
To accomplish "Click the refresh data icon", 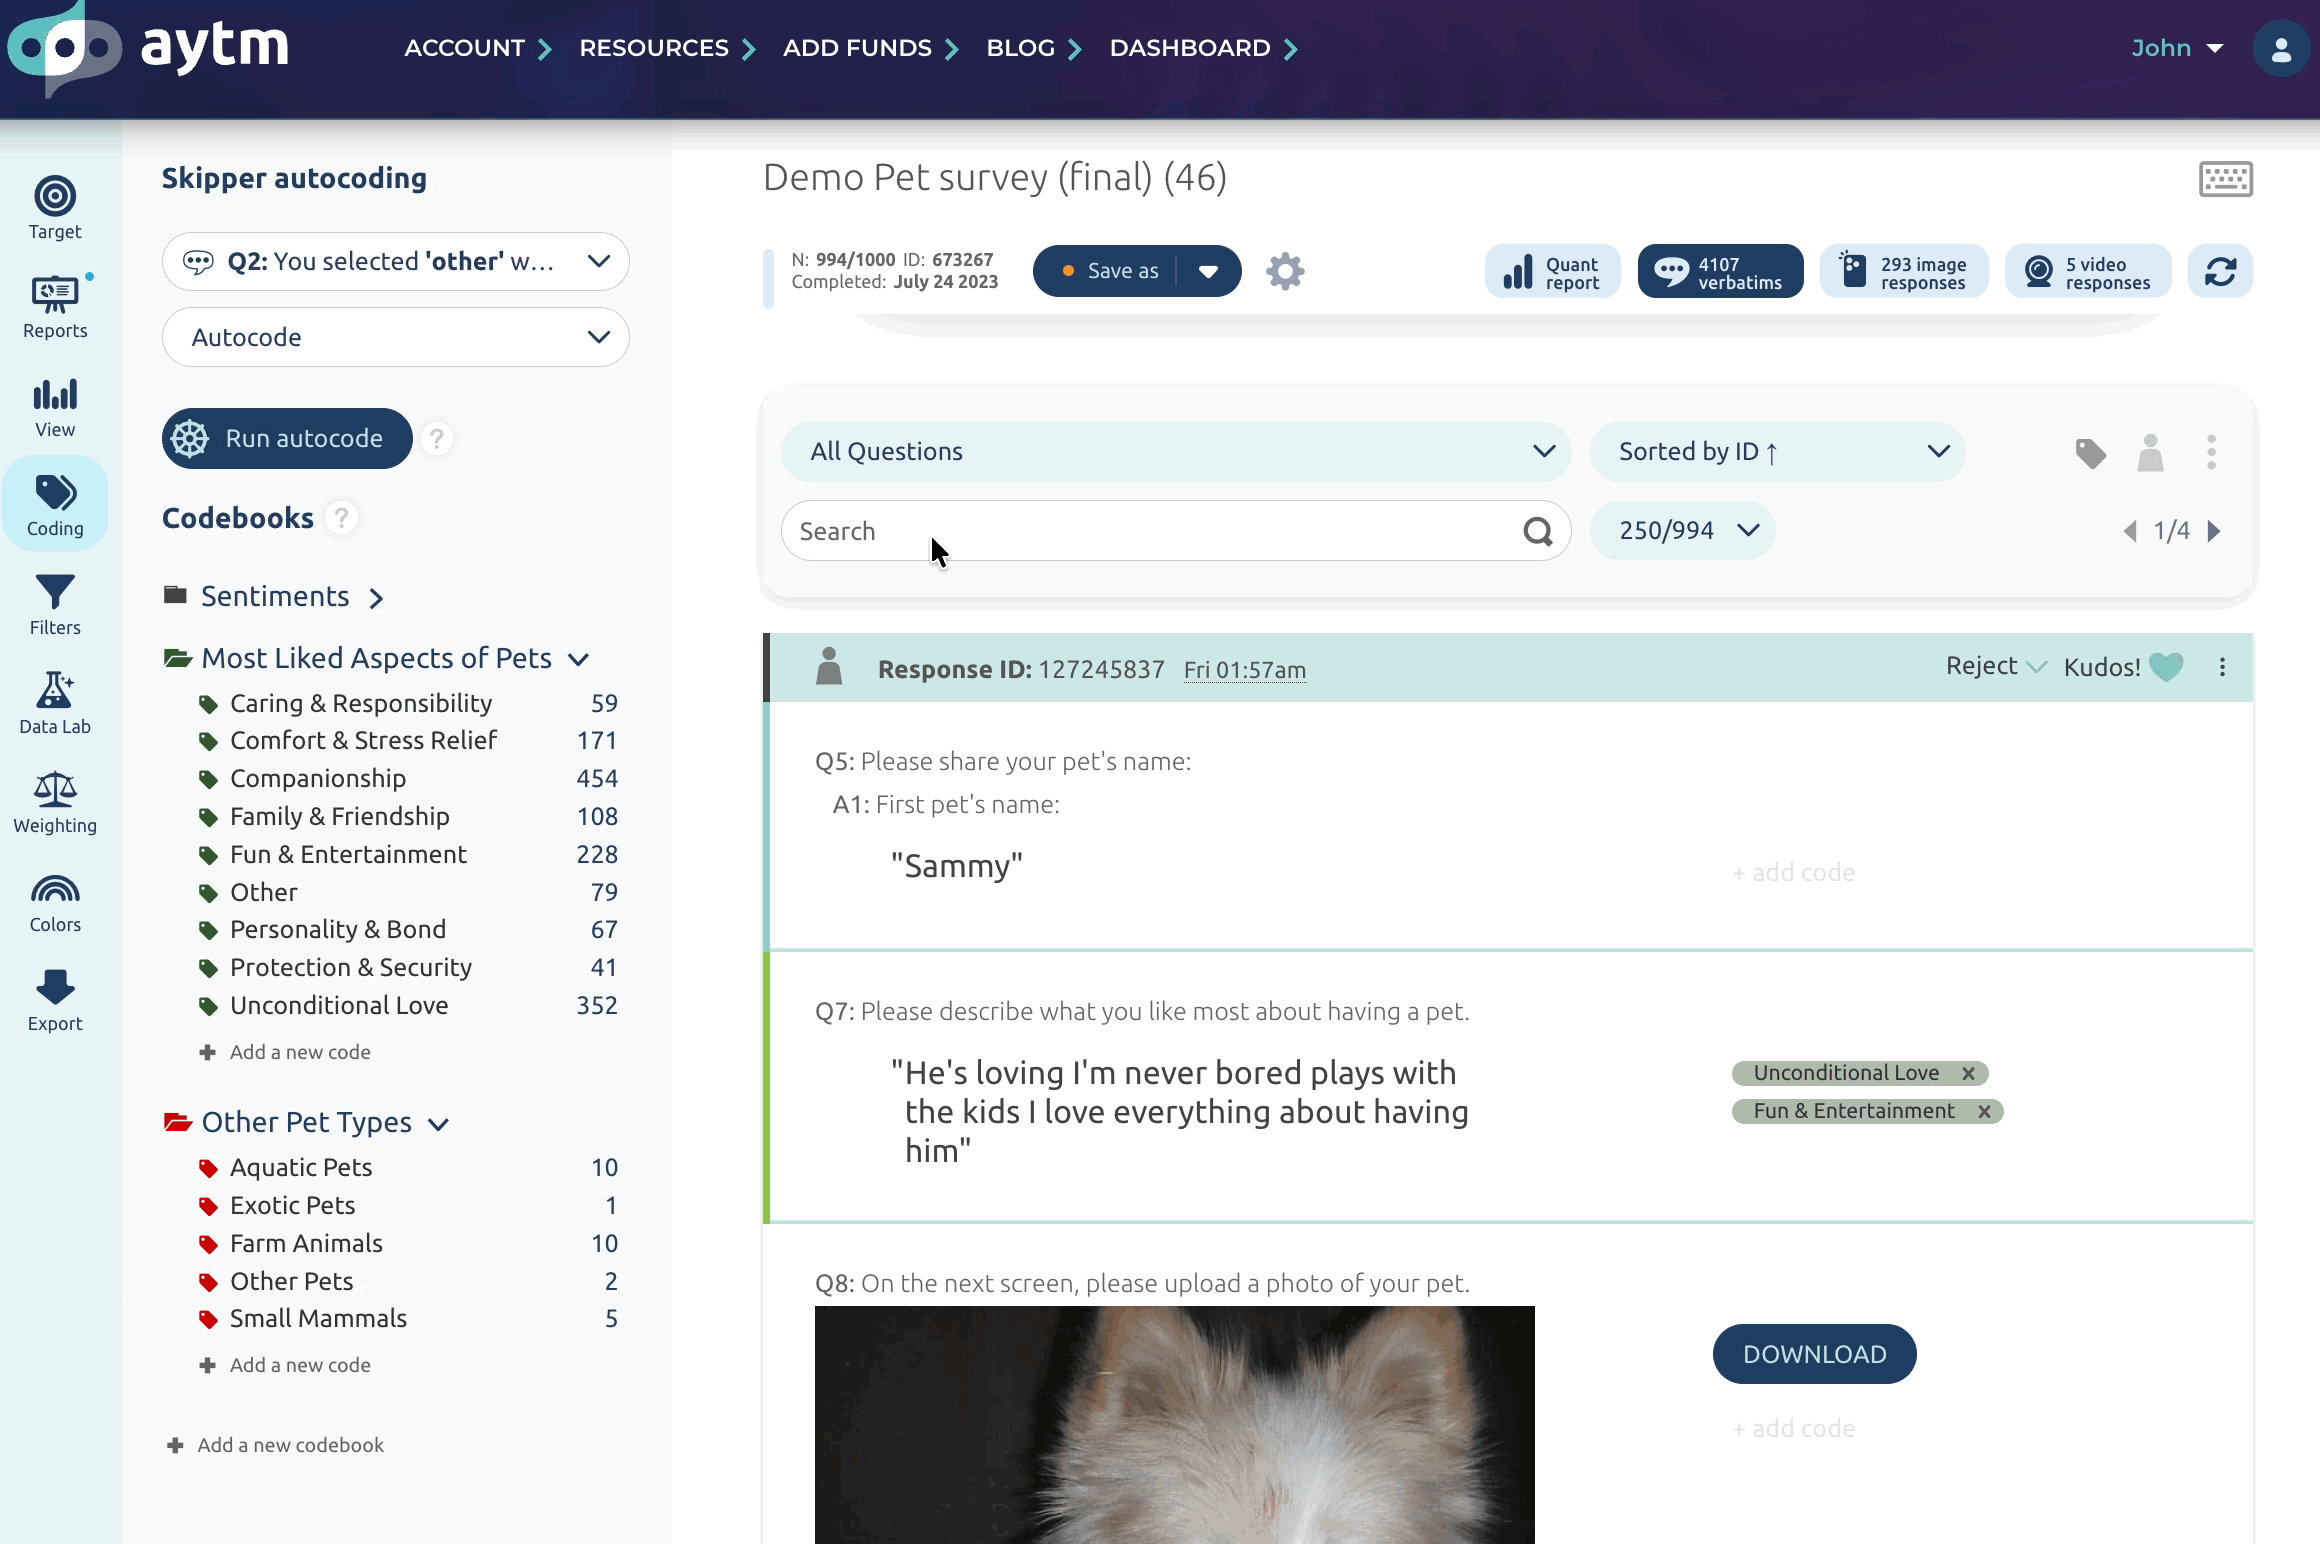I will tap(2220, 271).
